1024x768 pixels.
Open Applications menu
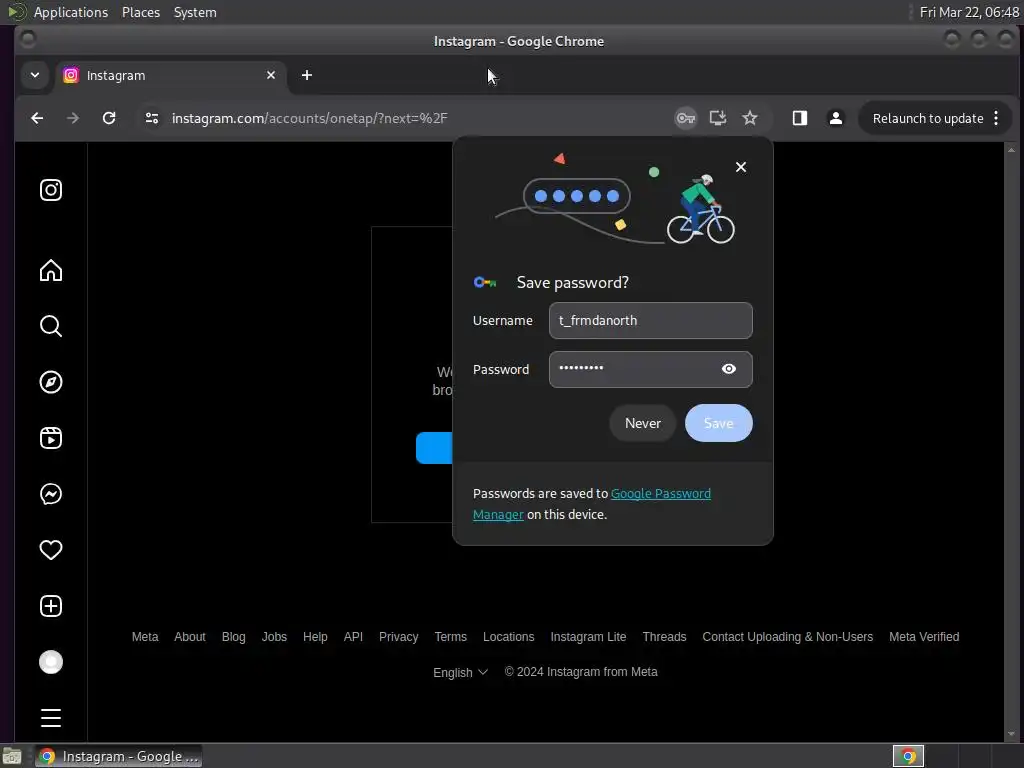coord(71,12)
